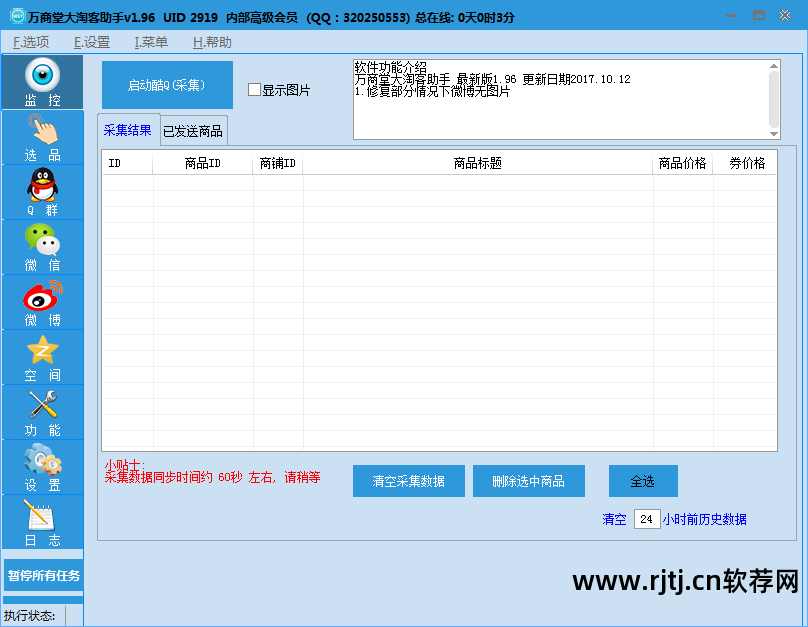Click the 启动酷Q(采集) button

tap(167, 85)
